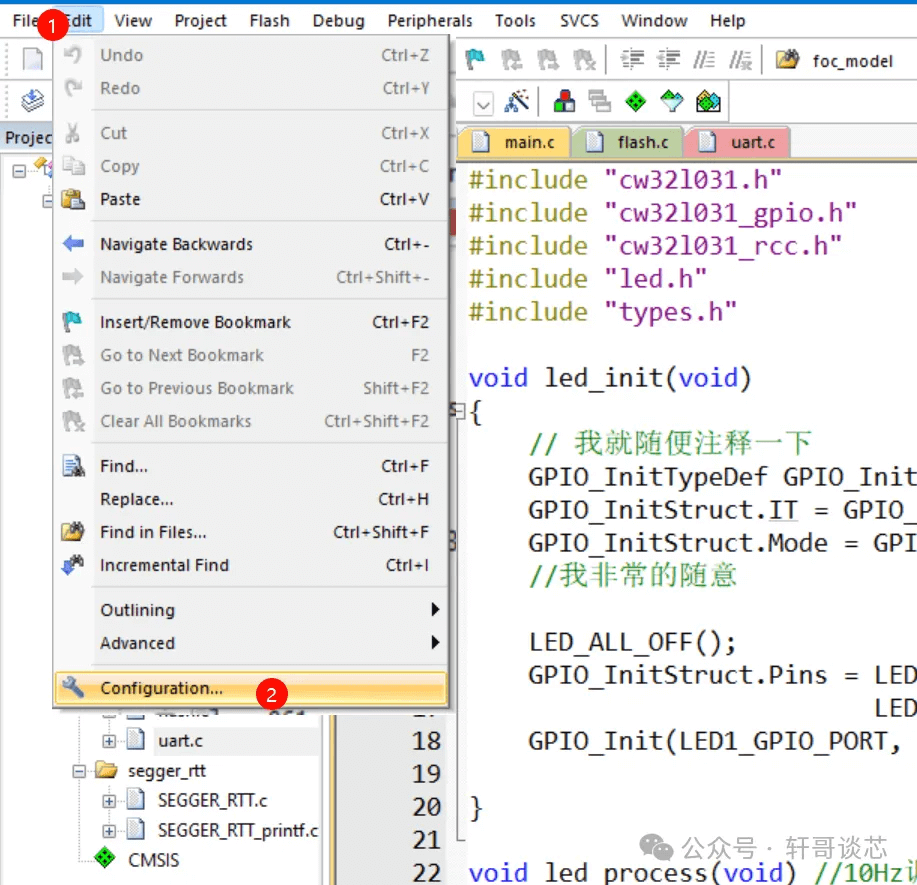The width and height of the screenshot is (917, 885).
Task: Open the Pack Installer icon
Action: [708, 102]
